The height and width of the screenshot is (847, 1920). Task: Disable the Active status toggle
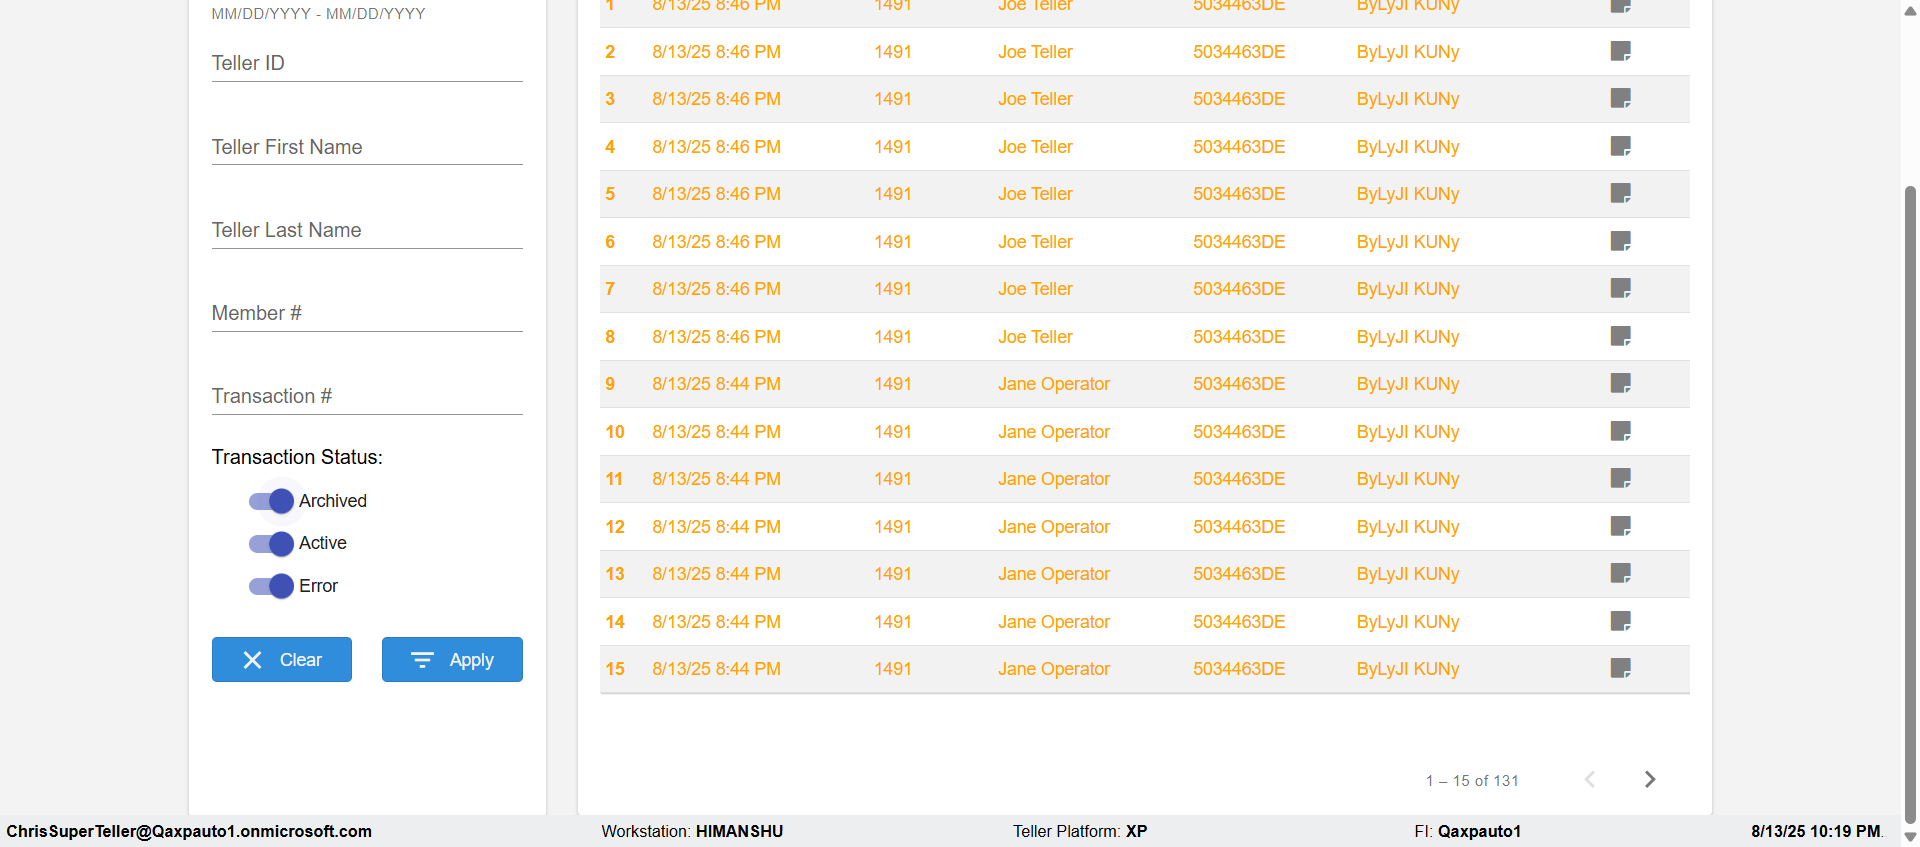[x=271, y=543]
